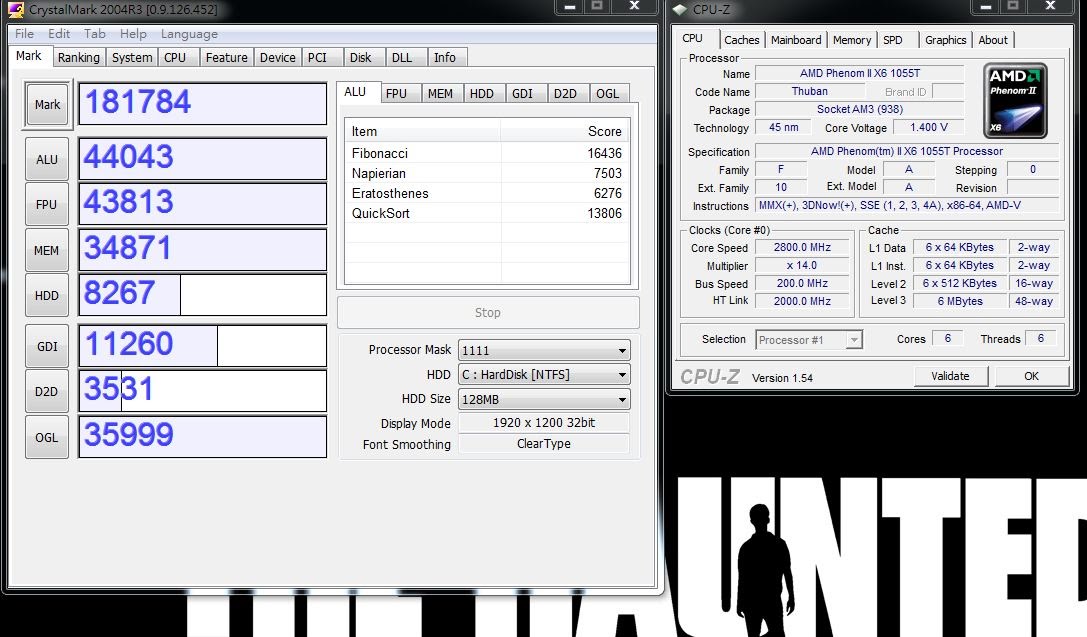This screenshot has width=1087, height=637.
Task: Click the Display Mode value field
Action: coord(544,423)
